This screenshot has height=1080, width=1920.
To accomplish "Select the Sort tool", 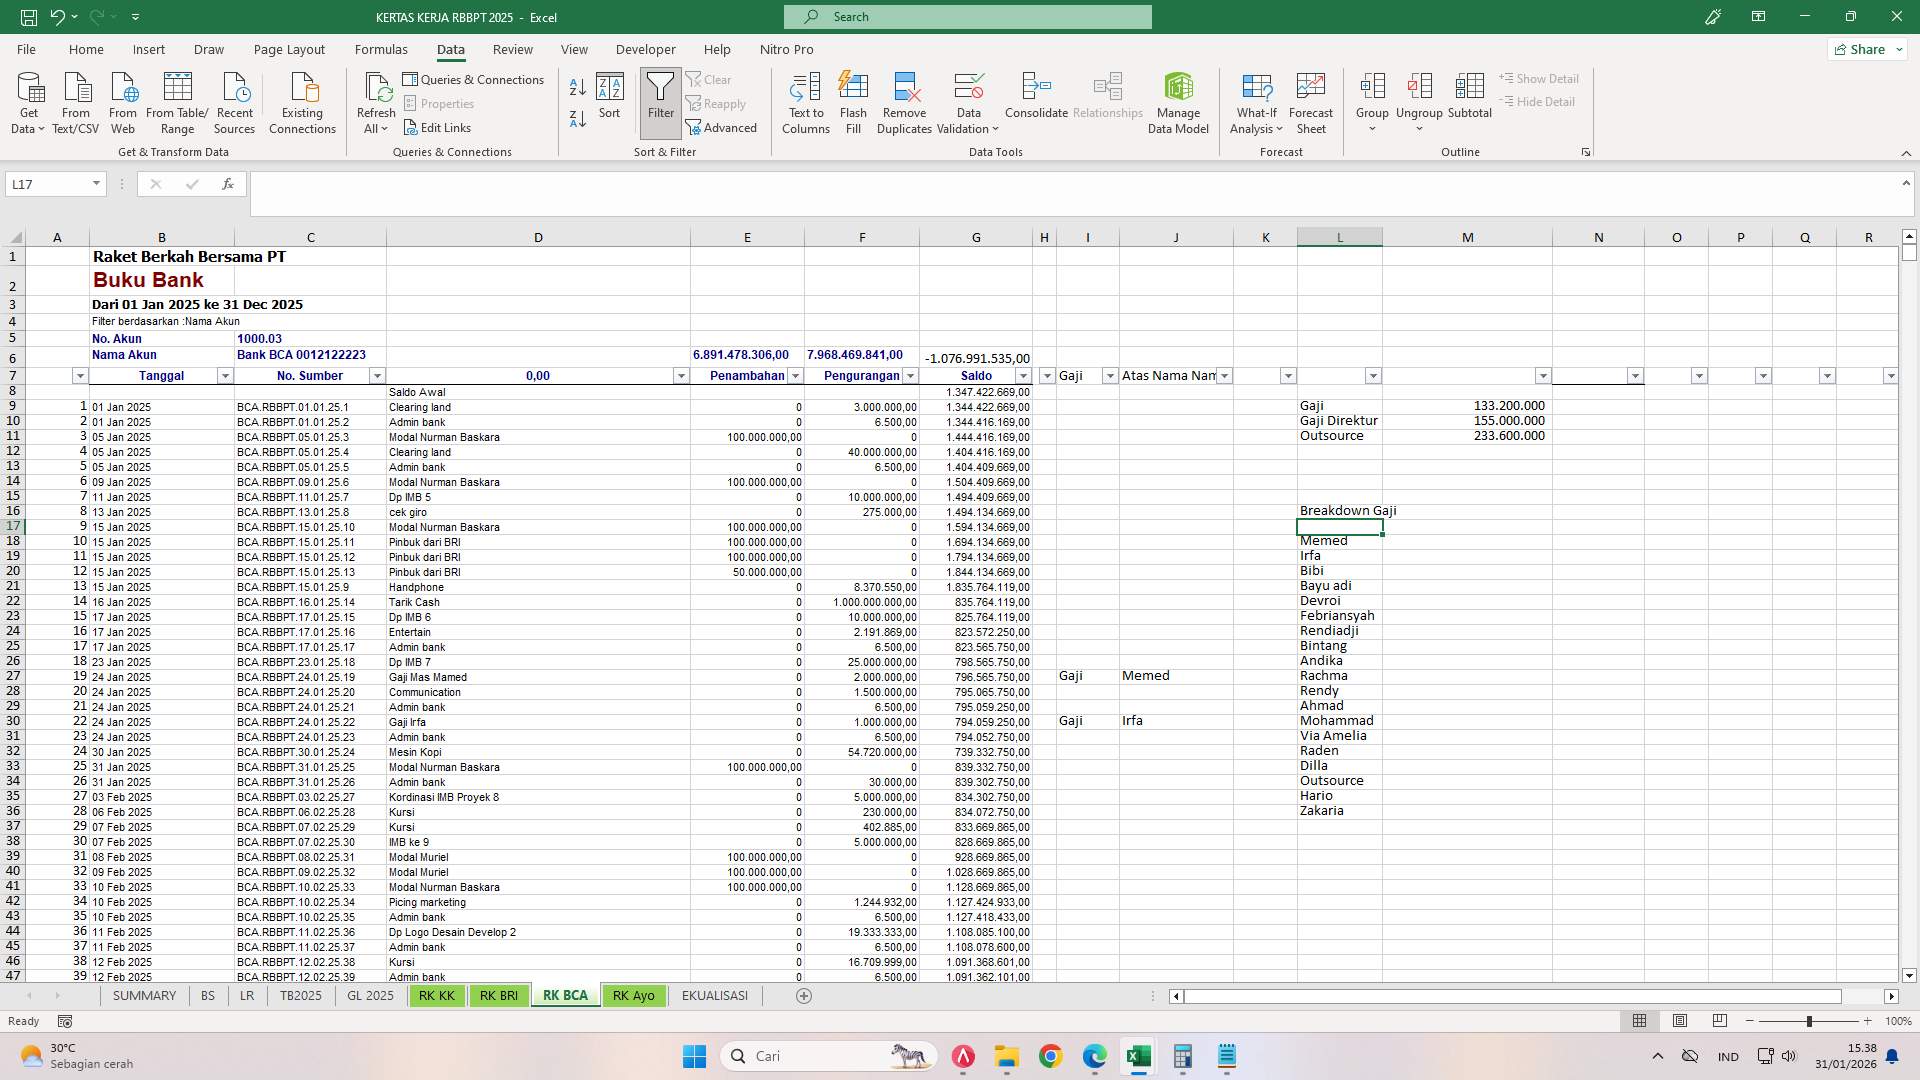I will 610,100.
